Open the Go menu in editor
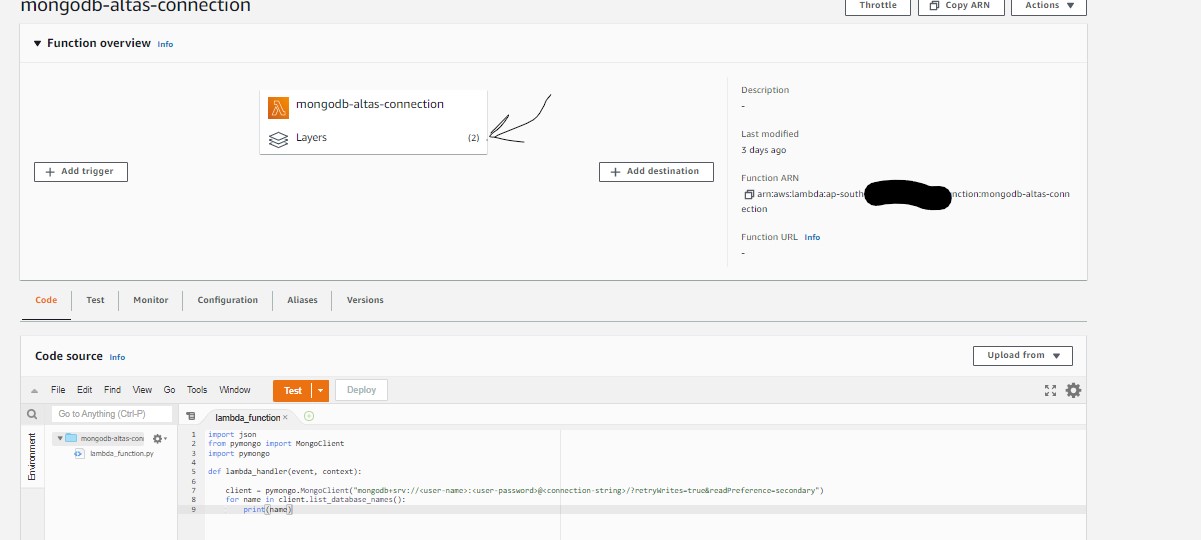The width and height of the screenshot is (1201, 540). click(169, 390)
